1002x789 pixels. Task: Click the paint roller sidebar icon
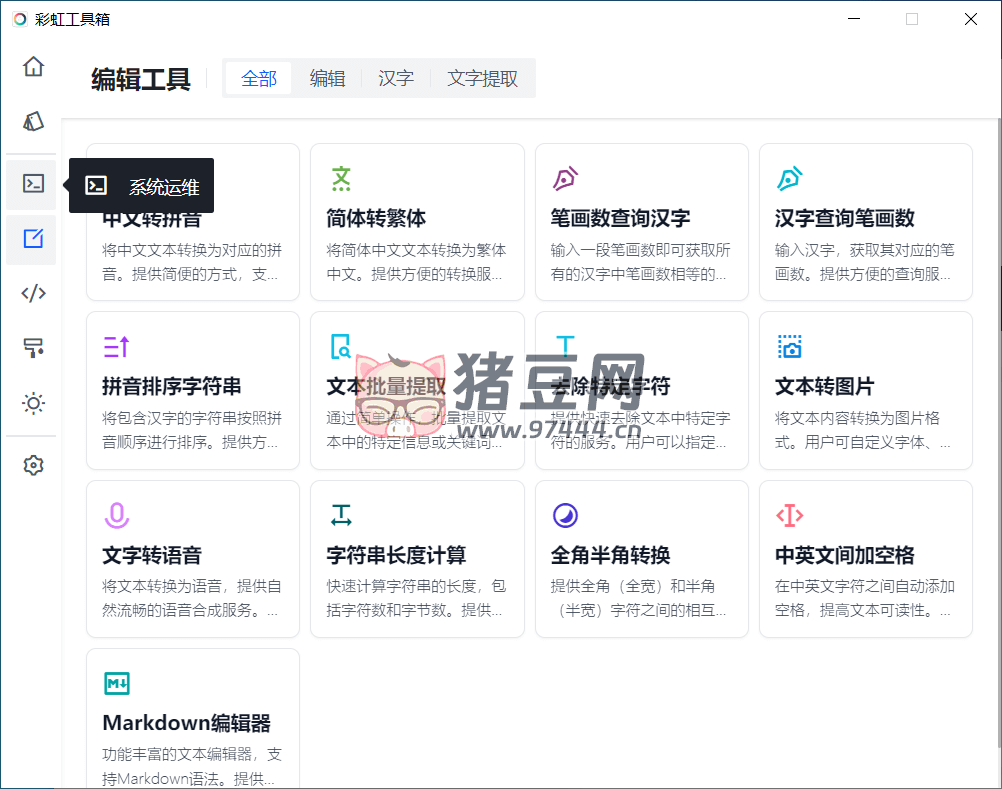(33, 348)
